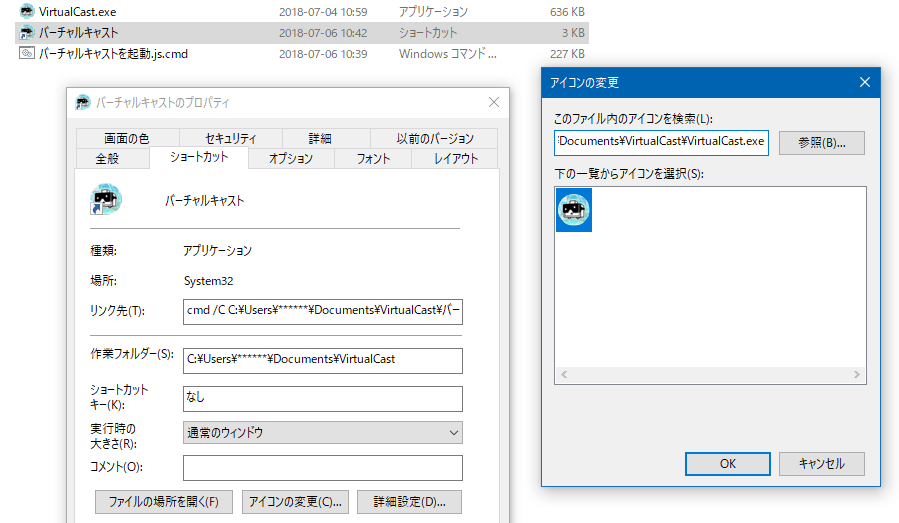
Task: Click the large shortcut icon in properties
Action: tap(106, 199)
